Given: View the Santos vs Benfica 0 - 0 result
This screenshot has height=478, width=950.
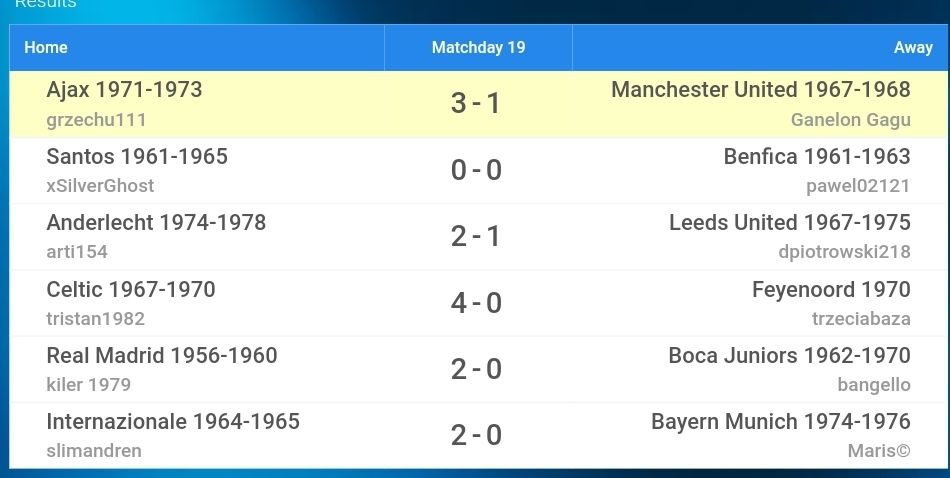Looking at the screenshot, I should (x=476, y=170).
